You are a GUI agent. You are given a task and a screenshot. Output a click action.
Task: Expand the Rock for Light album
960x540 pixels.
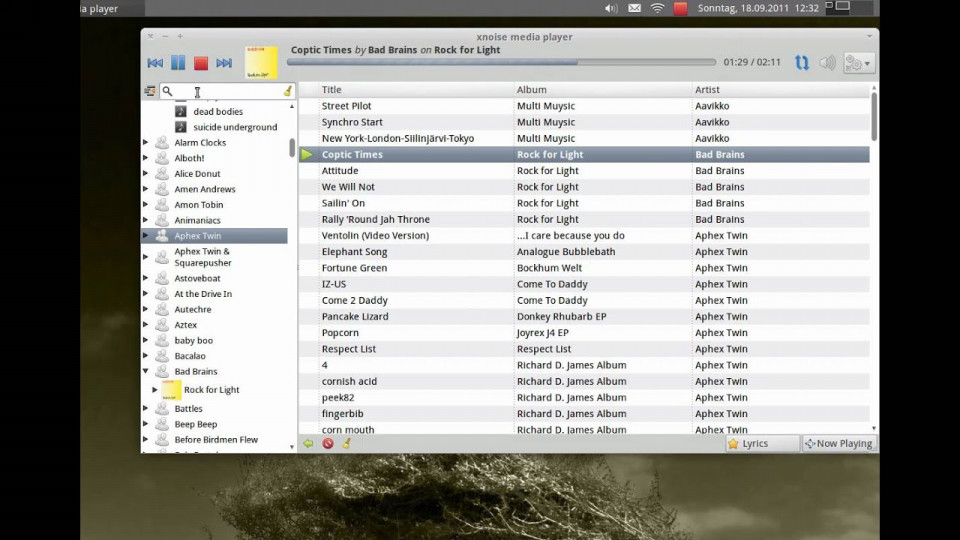point(155,389)
